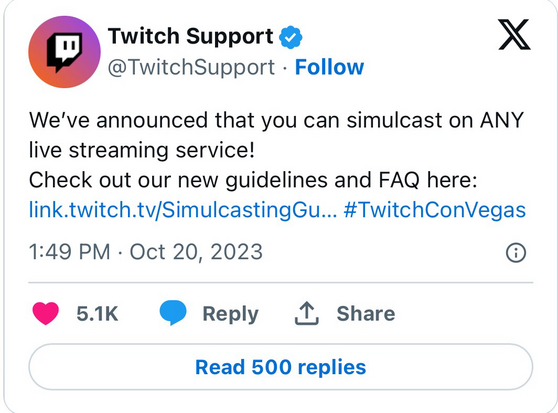This screenshot has height=413, width=558.
Task: Open the link.twitch.tv simulcasting guidelines link
Action: pos(183,210)
